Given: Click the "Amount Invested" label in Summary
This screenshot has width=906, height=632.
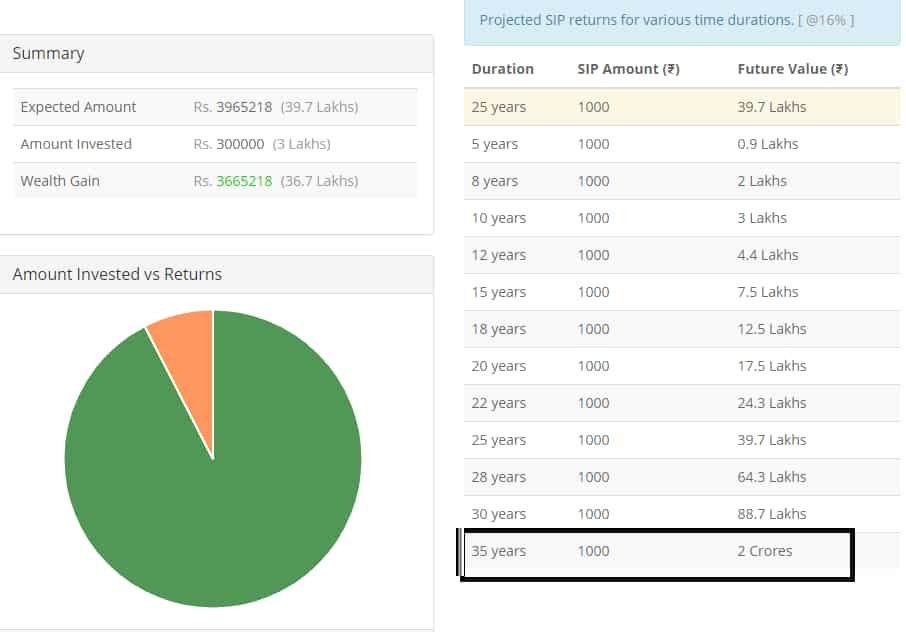Looking at the screenshot, I should point(76,144).
